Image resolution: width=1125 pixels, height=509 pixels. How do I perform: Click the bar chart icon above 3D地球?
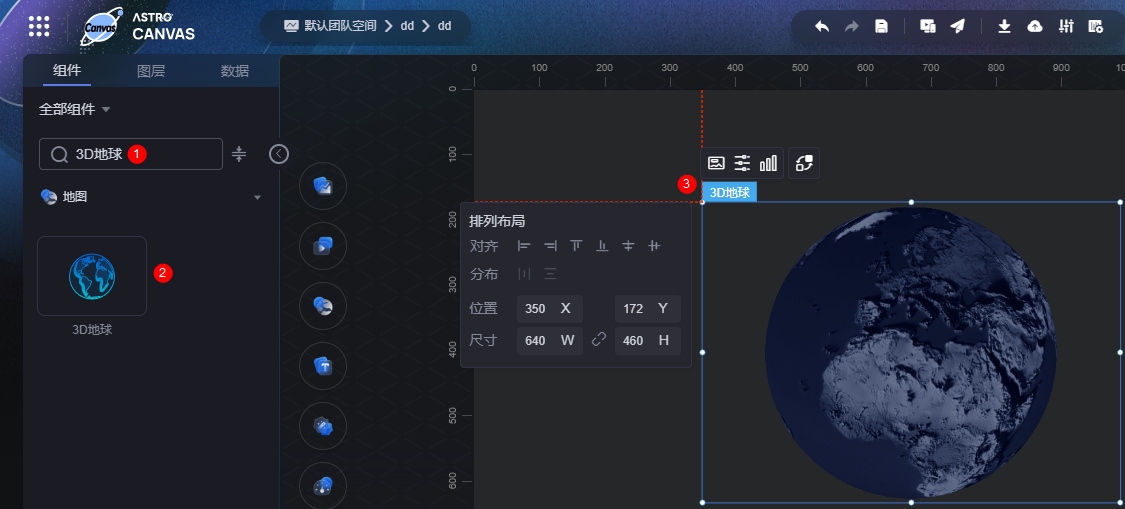[x=768, y=163]
